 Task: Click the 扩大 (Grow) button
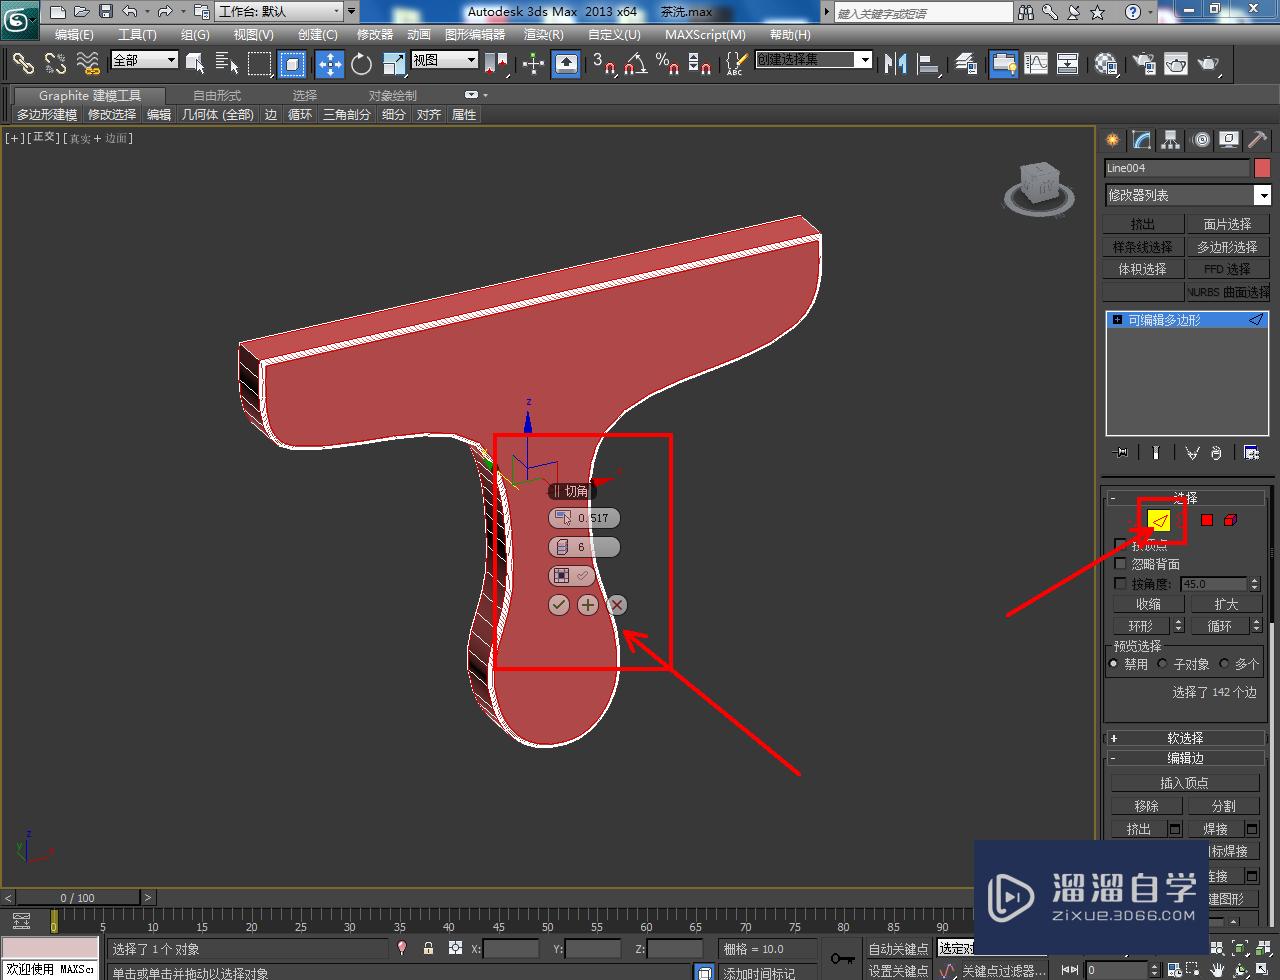pyautogui.click(x=1226, y=604)
